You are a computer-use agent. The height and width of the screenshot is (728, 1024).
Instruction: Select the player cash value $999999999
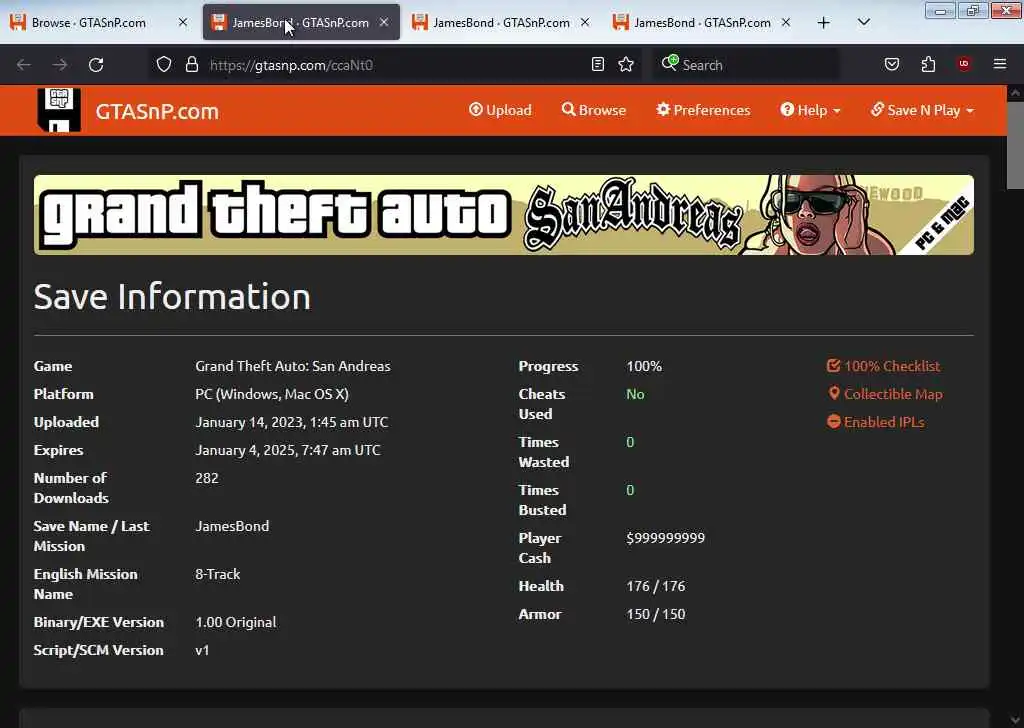tap(665, 538)
